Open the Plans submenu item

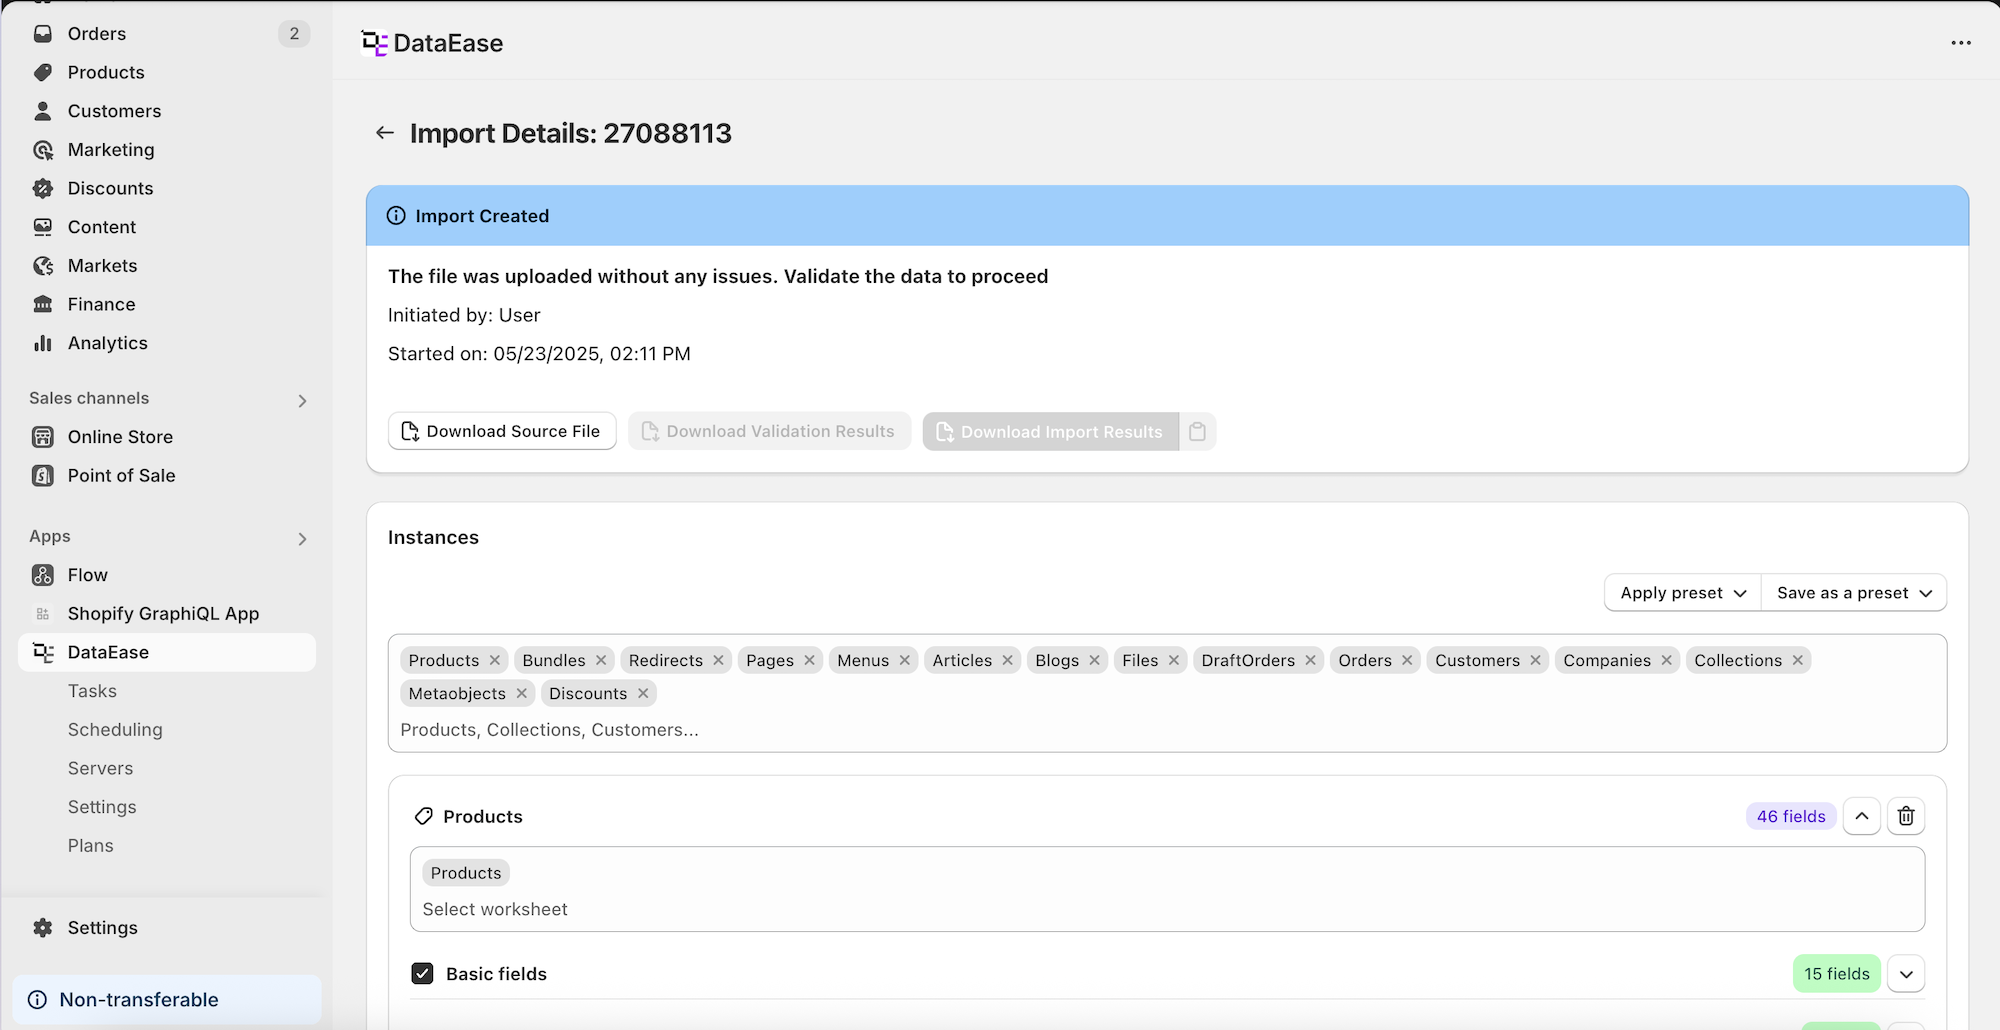pyautogui.click(x=90, y=846)
